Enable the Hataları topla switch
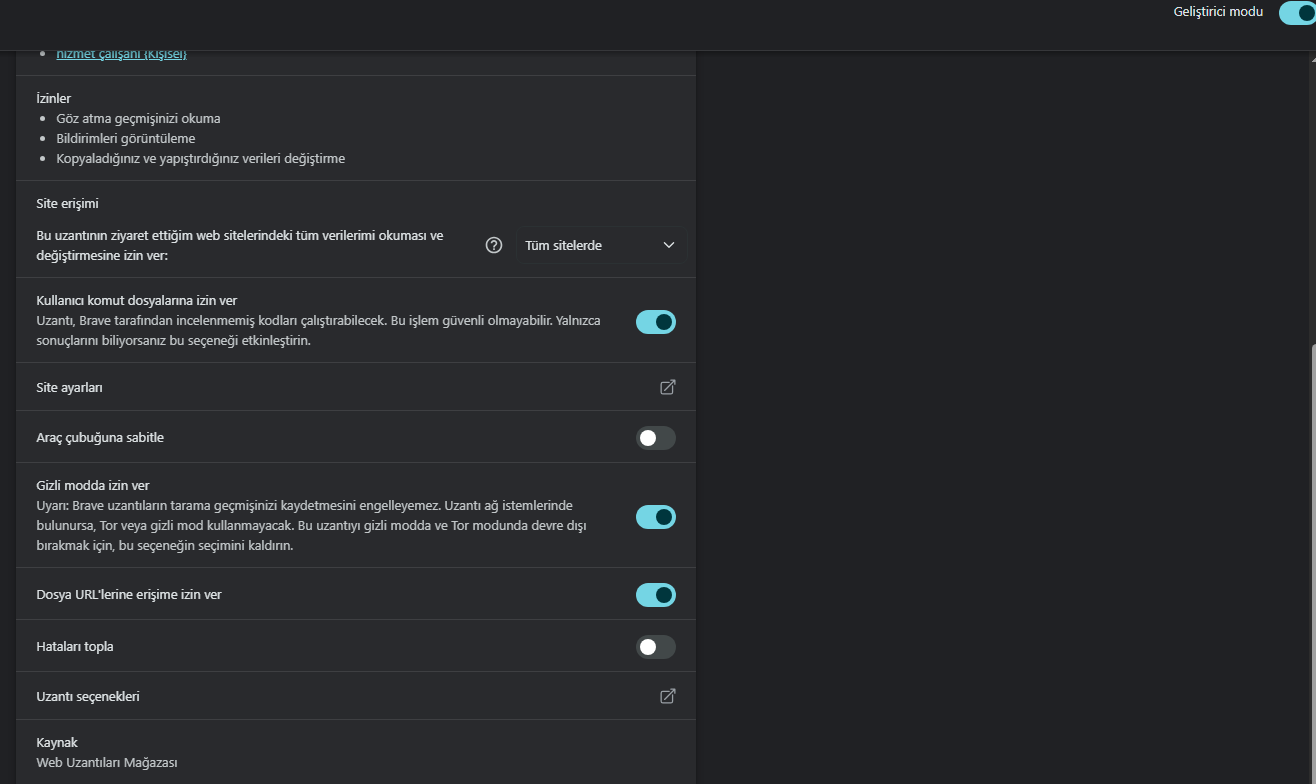 [x=656, y=647]
